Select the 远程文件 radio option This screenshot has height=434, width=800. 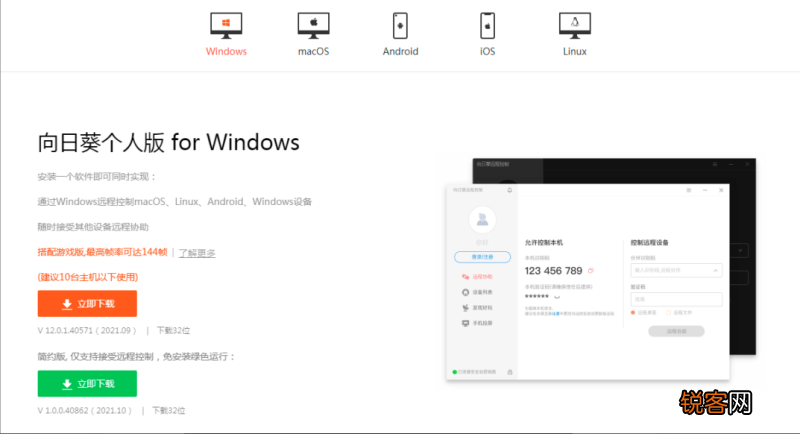coord(679,313)
